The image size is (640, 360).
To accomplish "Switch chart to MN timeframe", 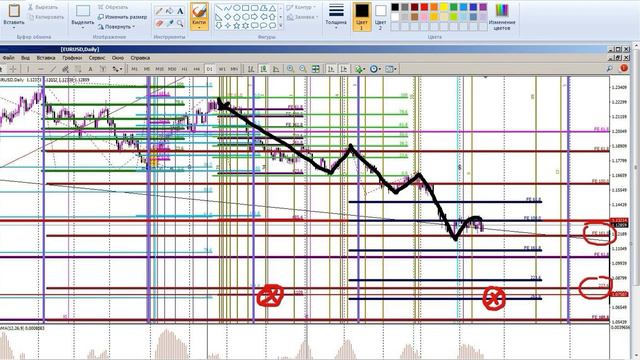I will pos(234,69).
